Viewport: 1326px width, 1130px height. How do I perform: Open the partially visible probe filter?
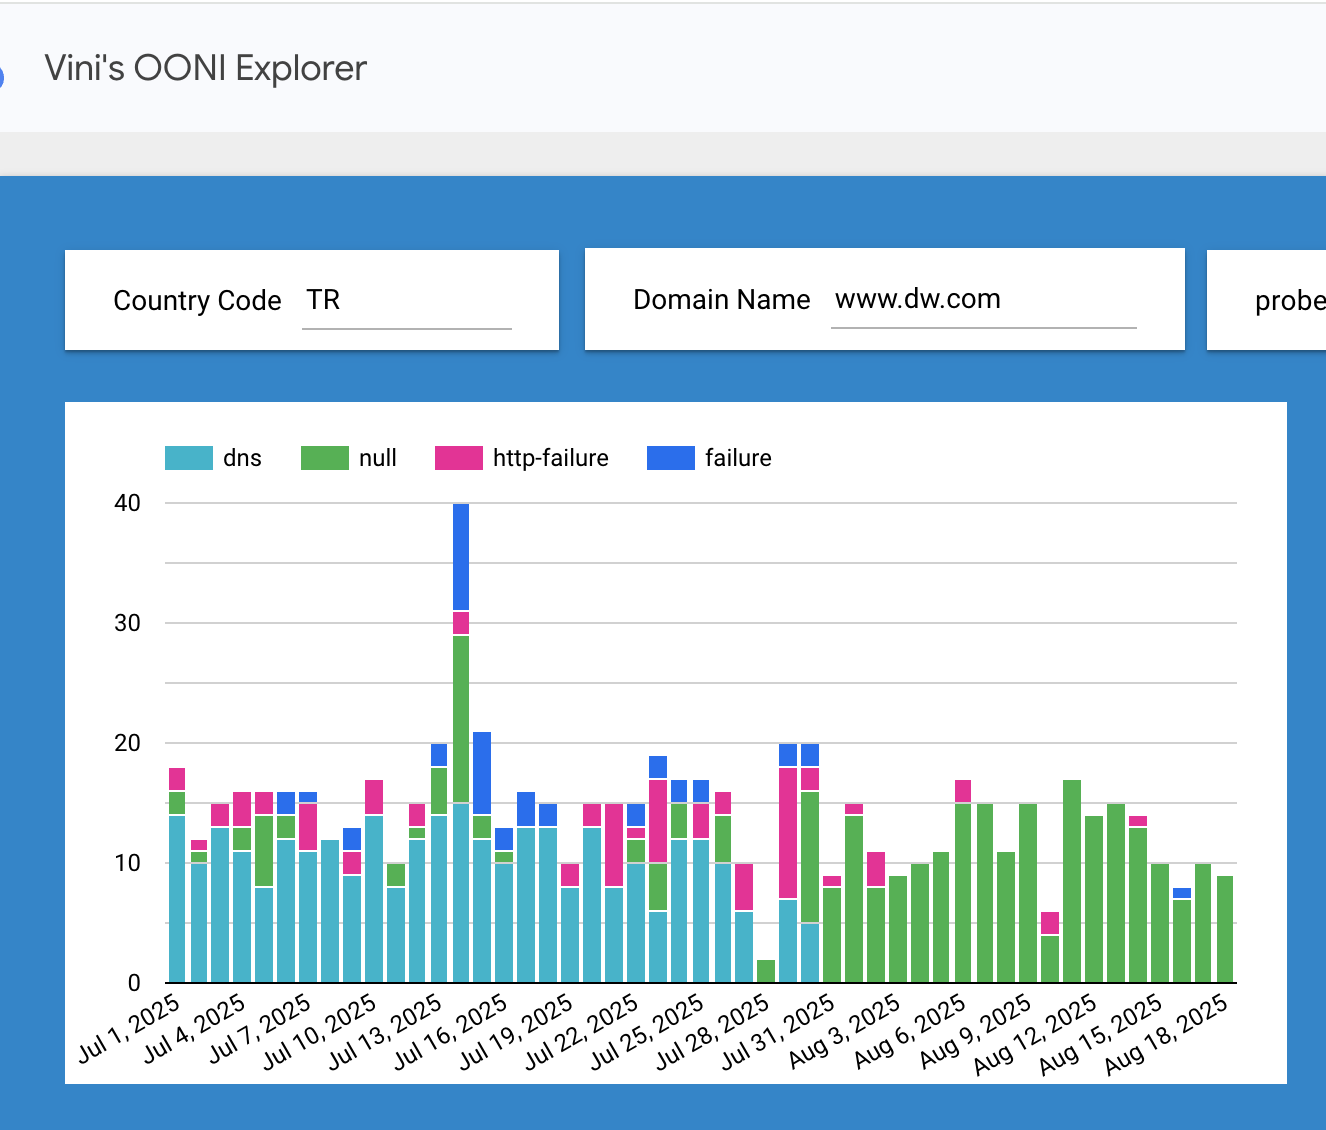point(1288,301)
